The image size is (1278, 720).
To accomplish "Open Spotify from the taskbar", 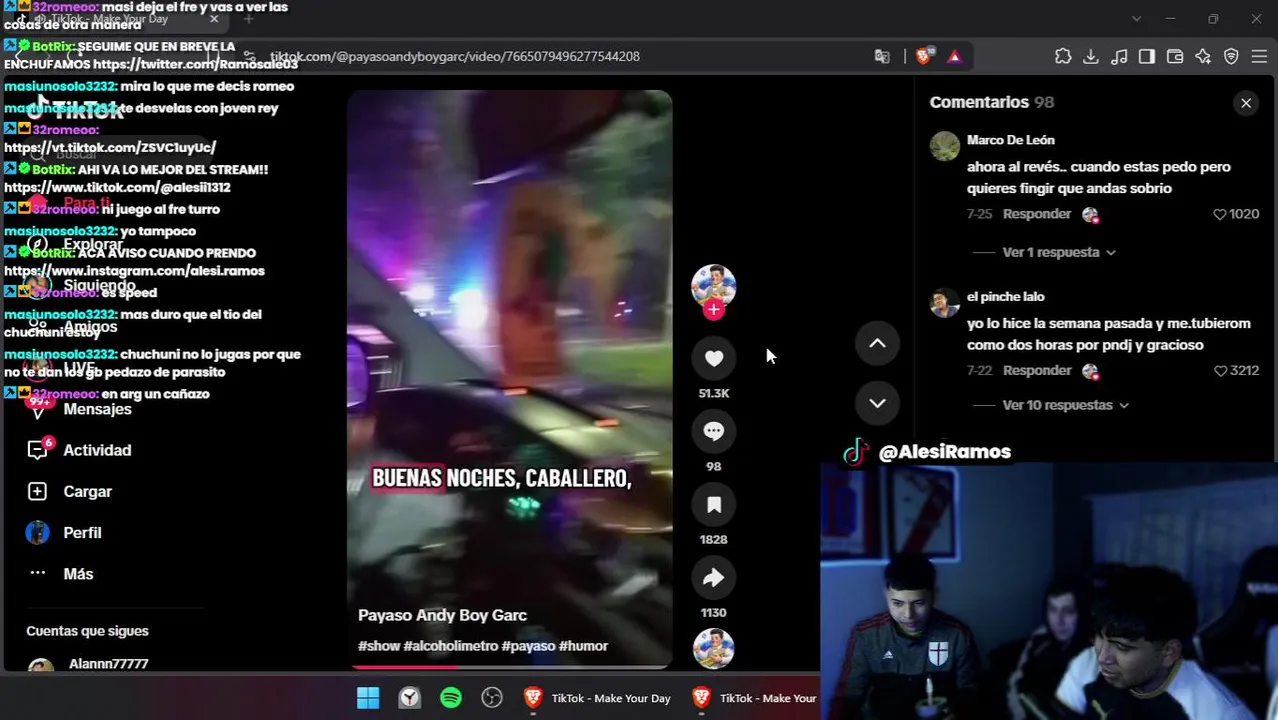I will tap(451, 698).
